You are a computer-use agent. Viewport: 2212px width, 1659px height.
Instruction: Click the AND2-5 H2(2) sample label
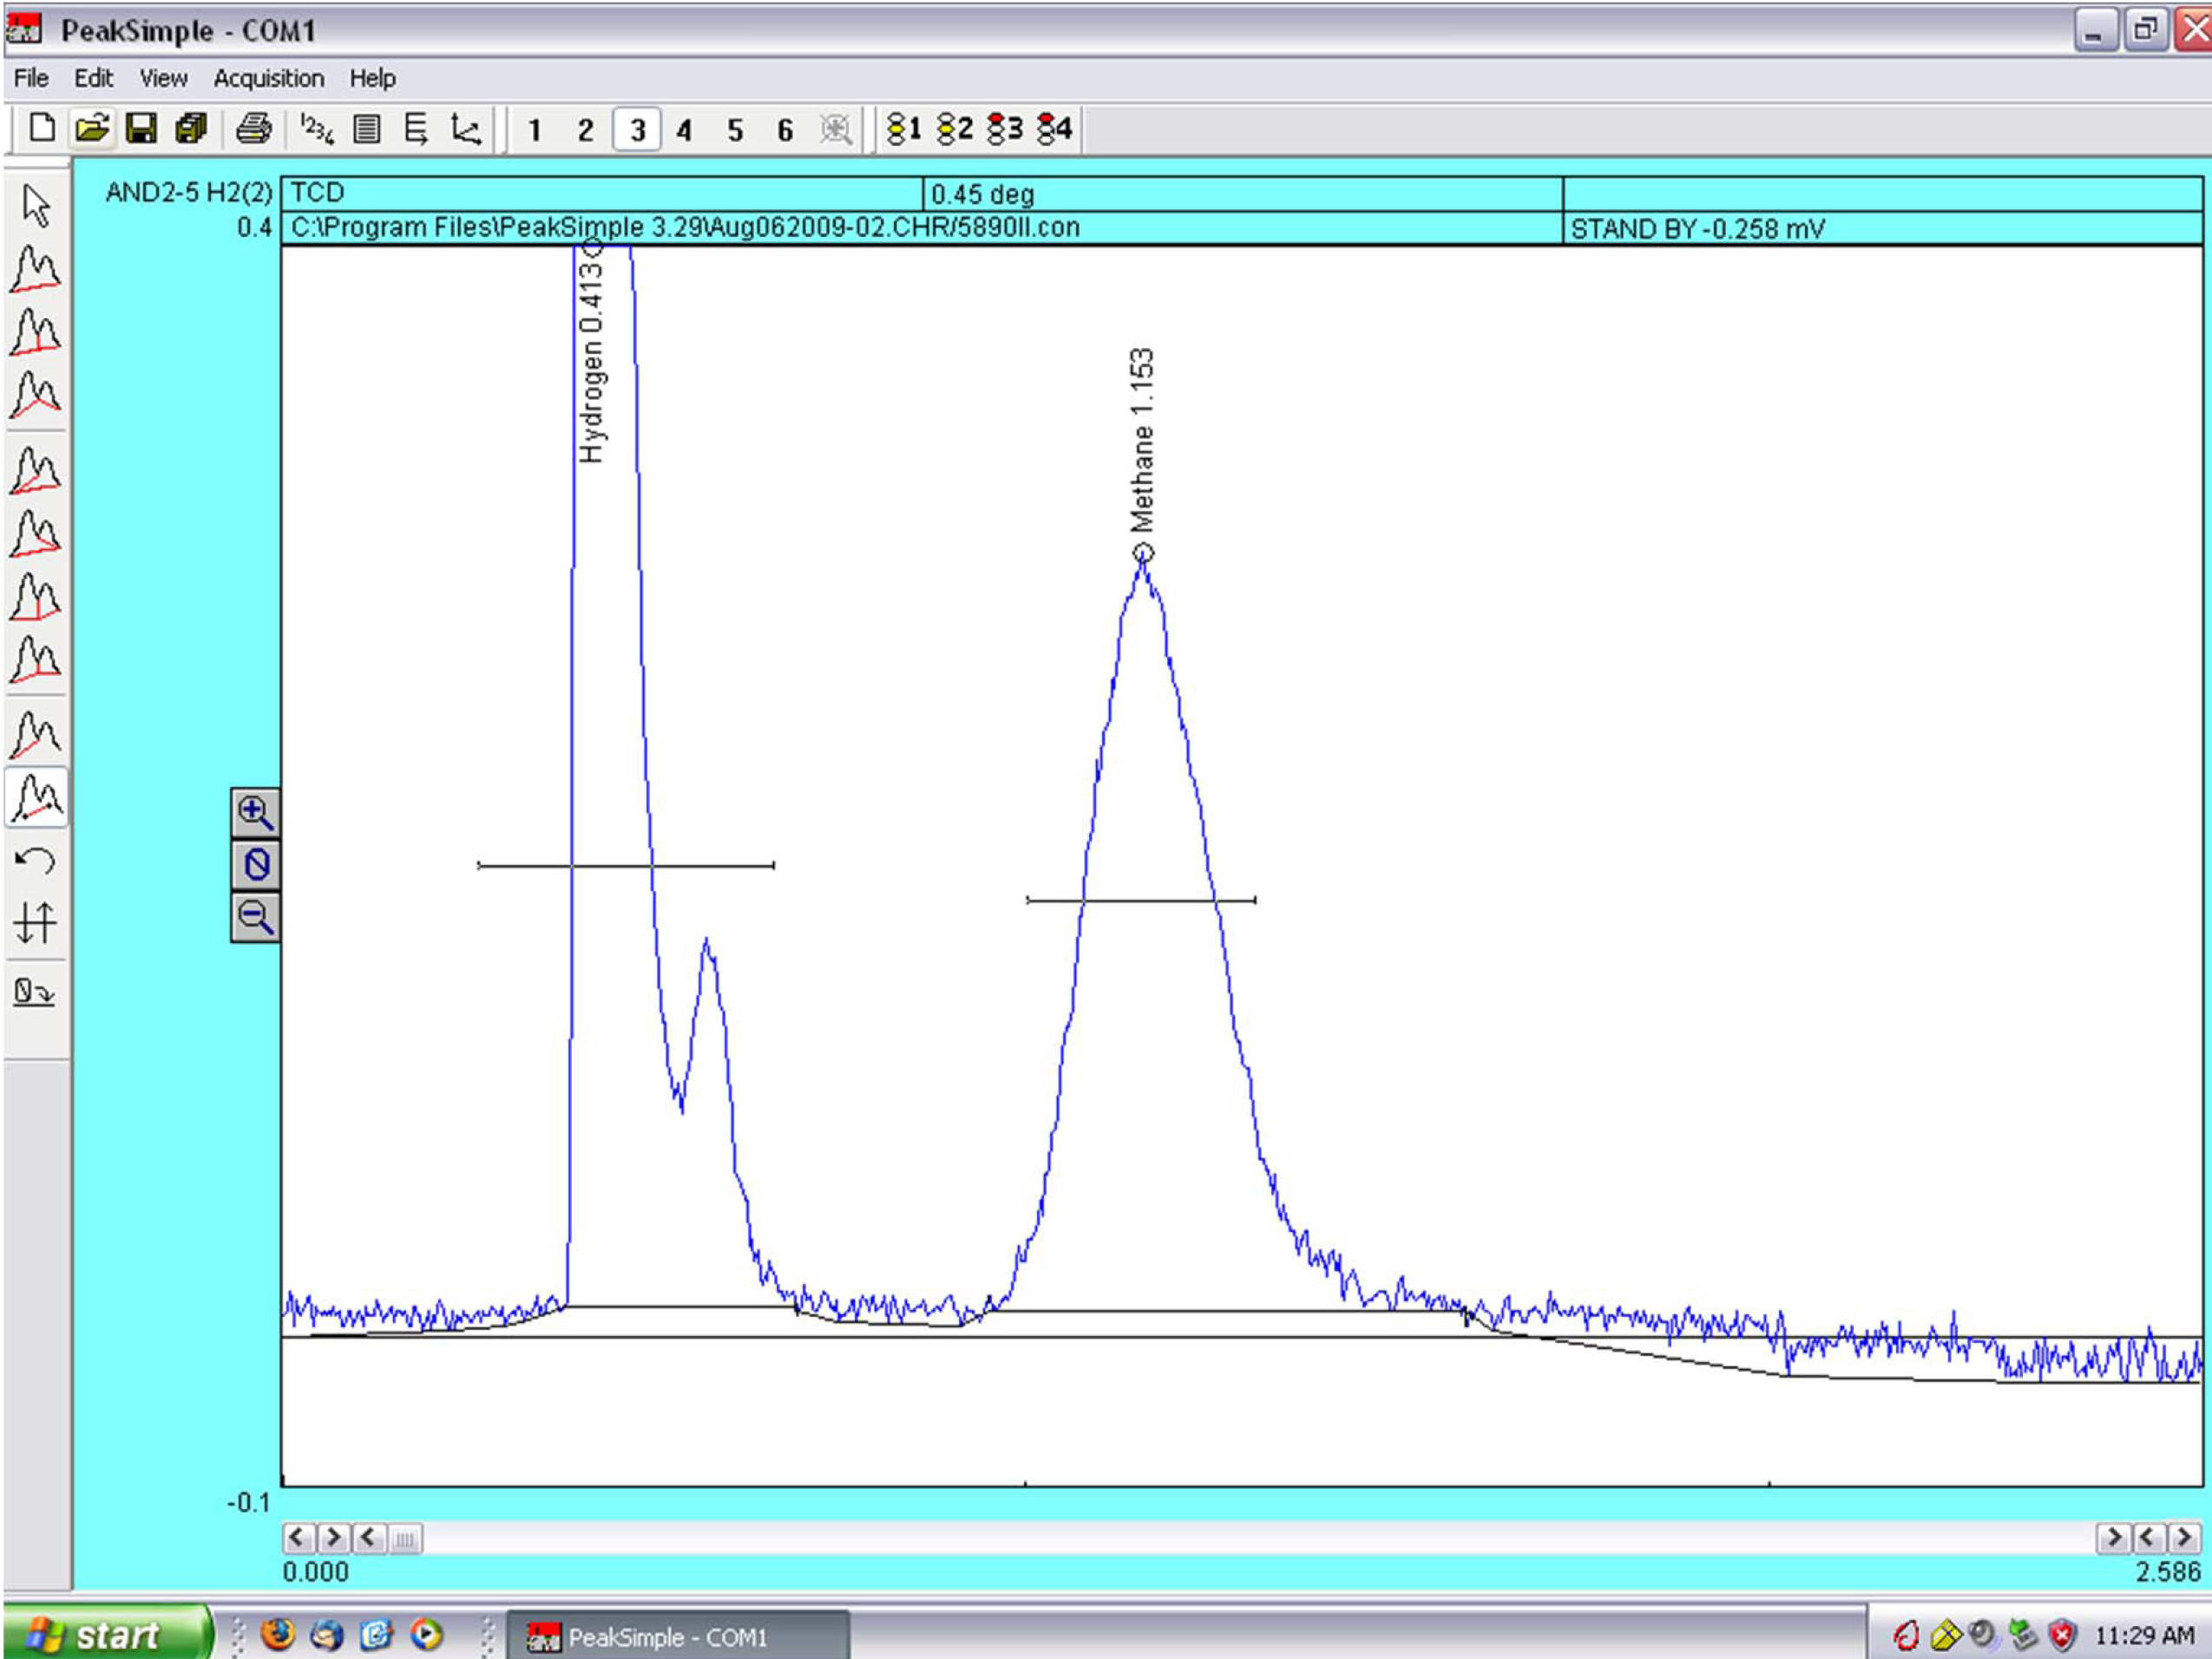[188, 192]
